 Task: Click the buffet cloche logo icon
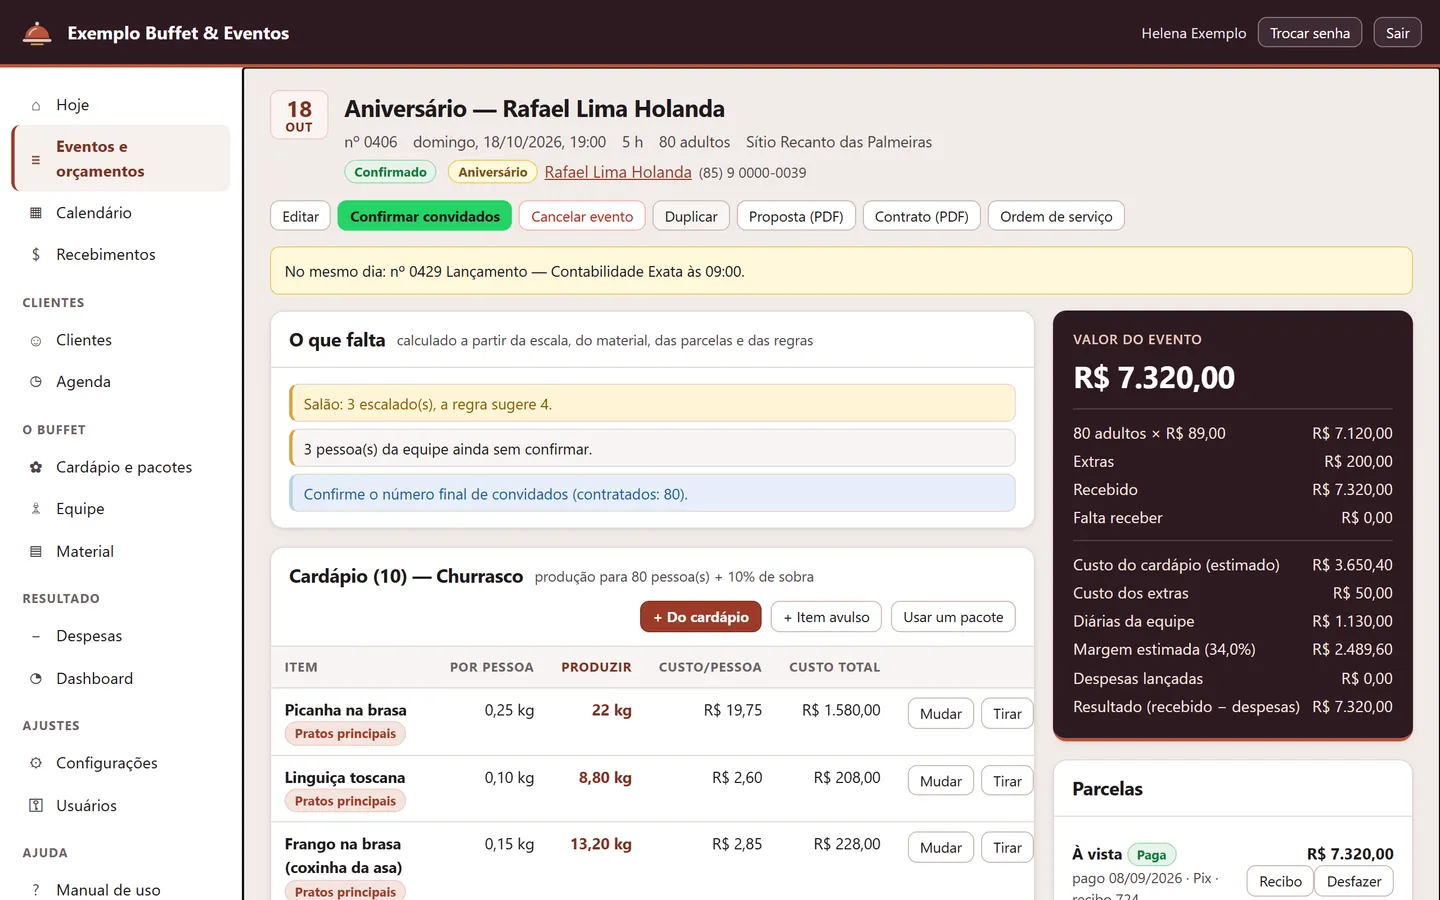37,33
